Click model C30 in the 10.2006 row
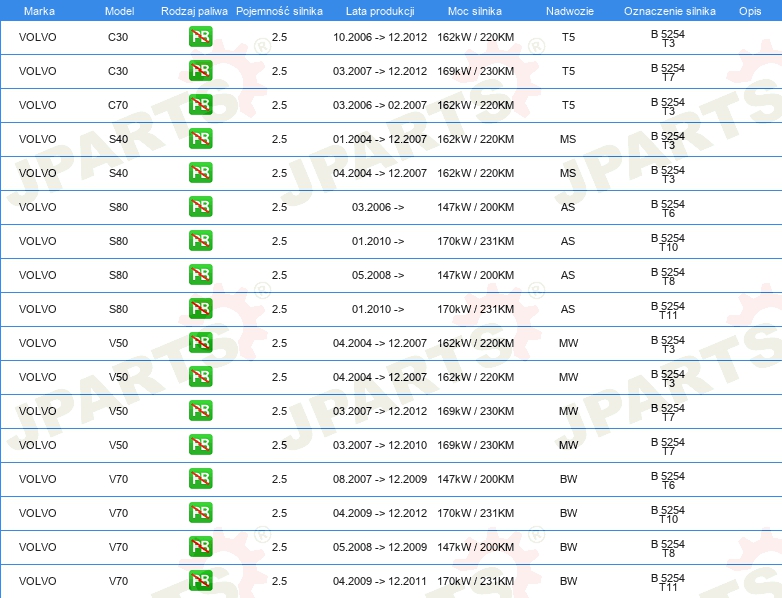The width and height of the screenshot is (782, 598). pos(118,37)
